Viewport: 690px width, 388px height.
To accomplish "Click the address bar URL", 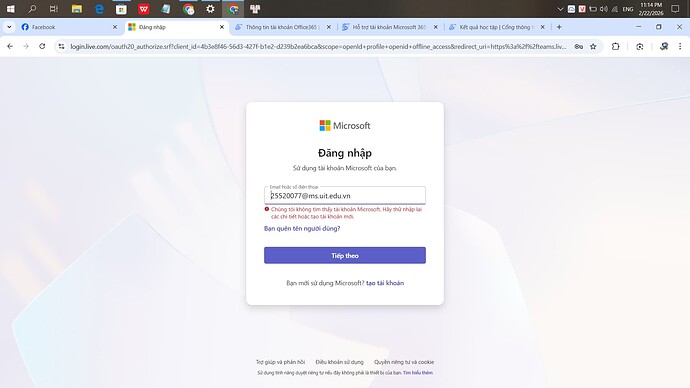I will (x=318, y=46).
